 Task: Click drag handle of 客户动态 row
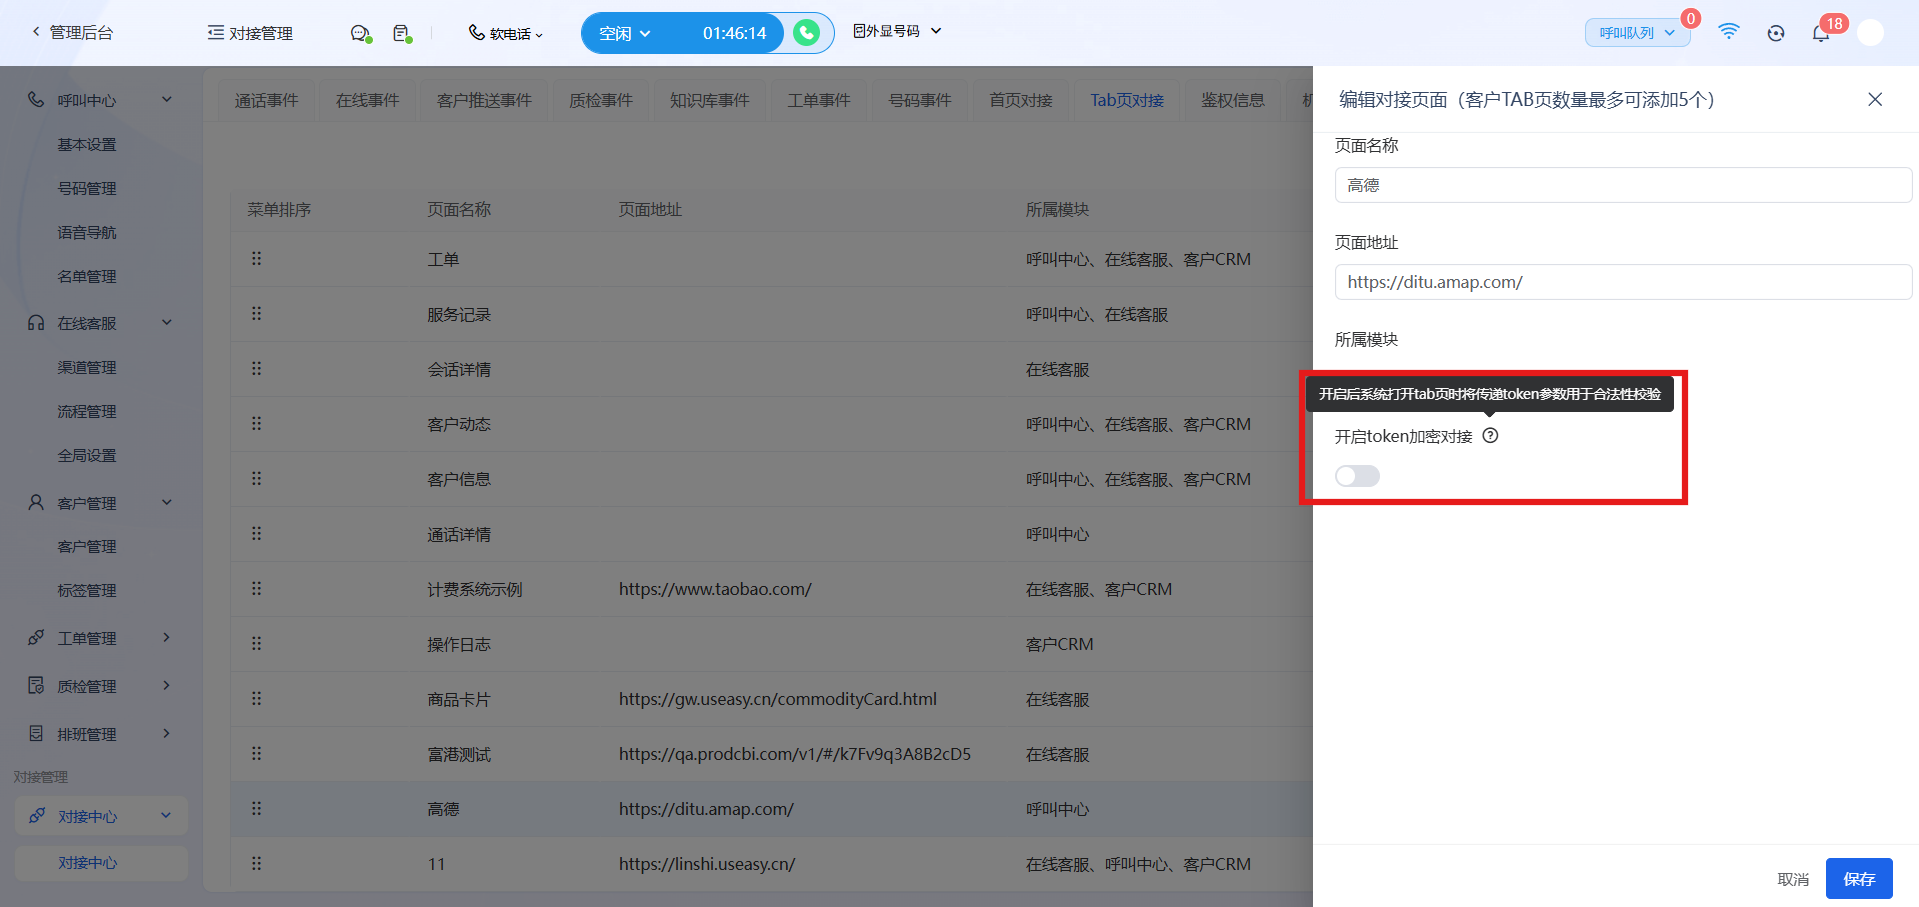click(x=257, y=424)
